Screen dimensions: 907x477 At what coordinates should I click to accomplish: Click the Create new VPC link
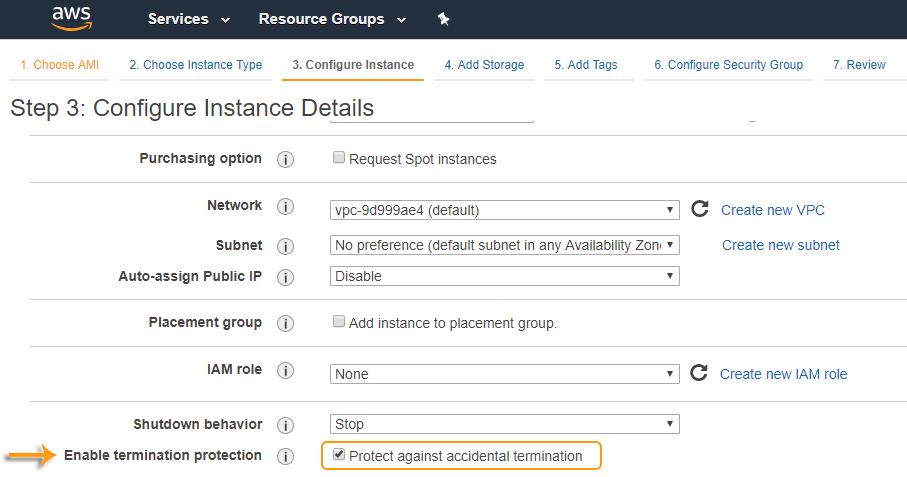coord(773,210)
